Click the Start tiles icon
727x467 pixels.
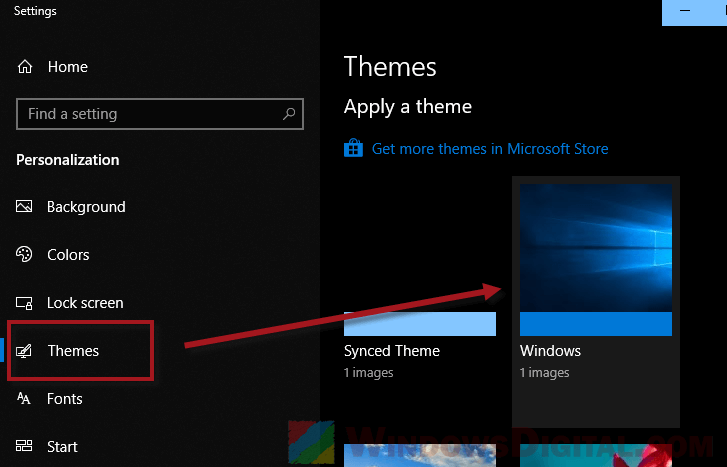[x=24, y=446]
